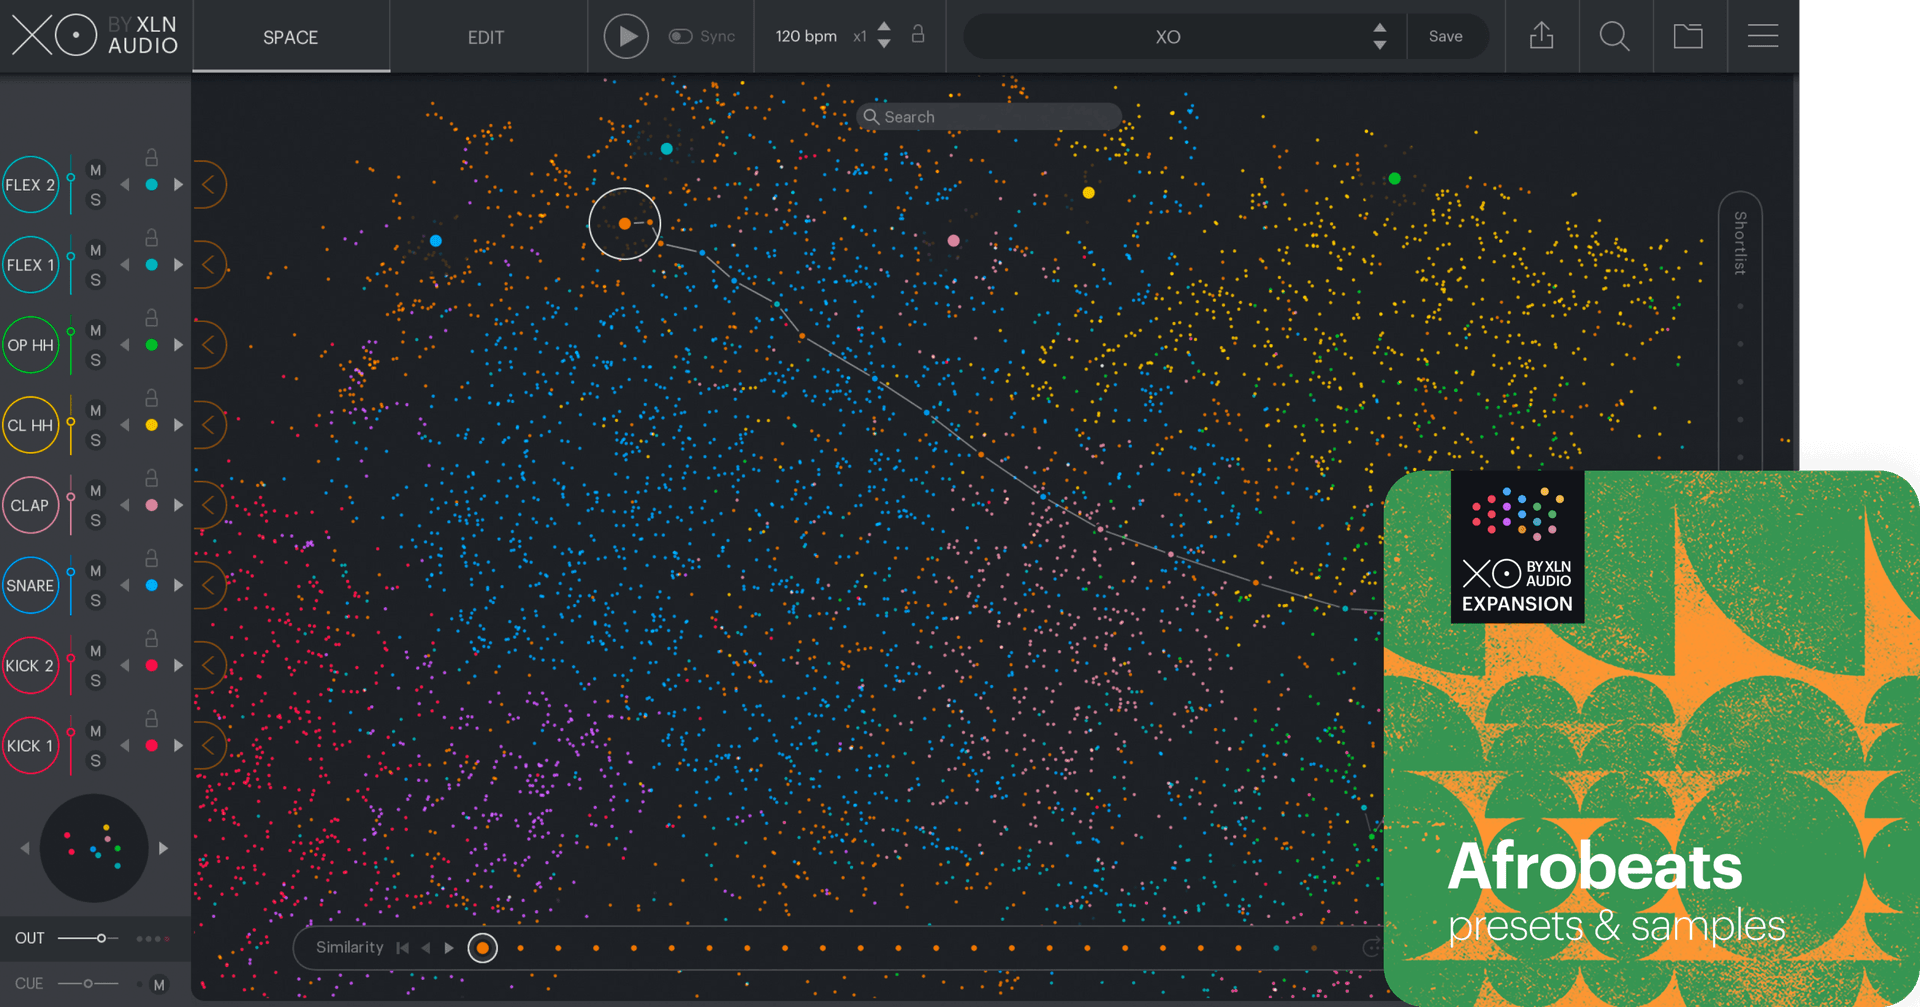Step to next FLEX 2 sample

pos(178,185)
